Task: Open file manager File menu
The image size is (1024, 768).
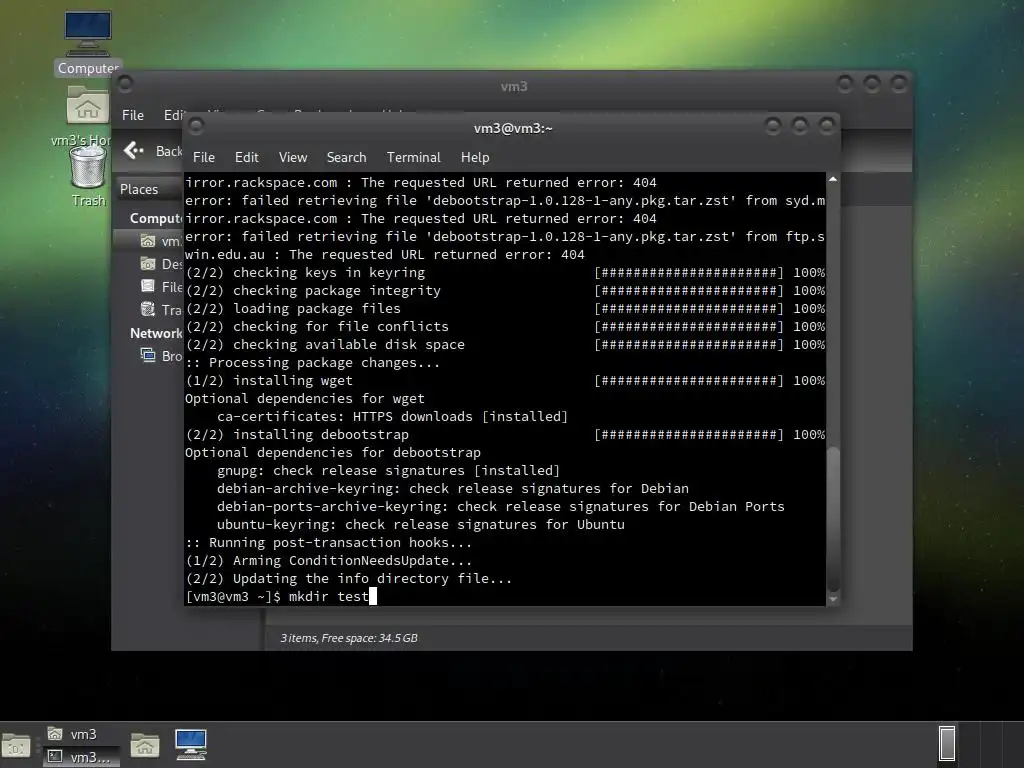Action: [133, 115]
